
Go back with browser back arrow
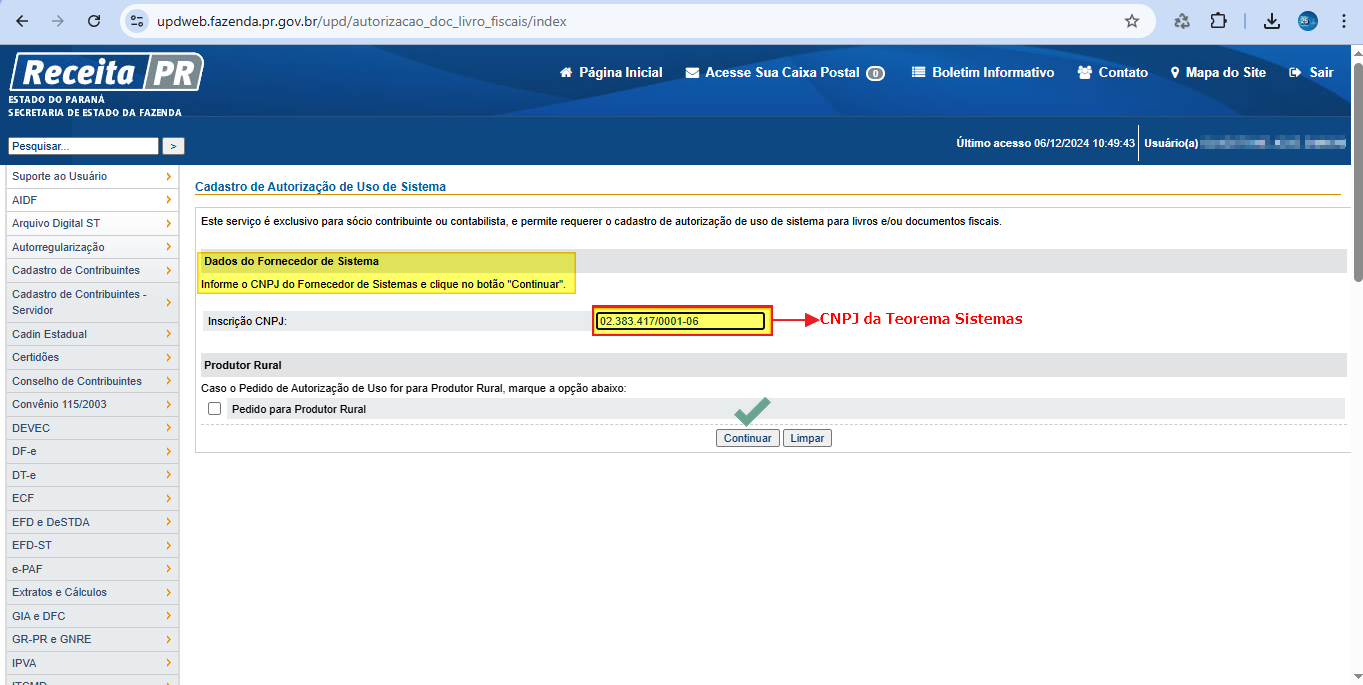24,21
